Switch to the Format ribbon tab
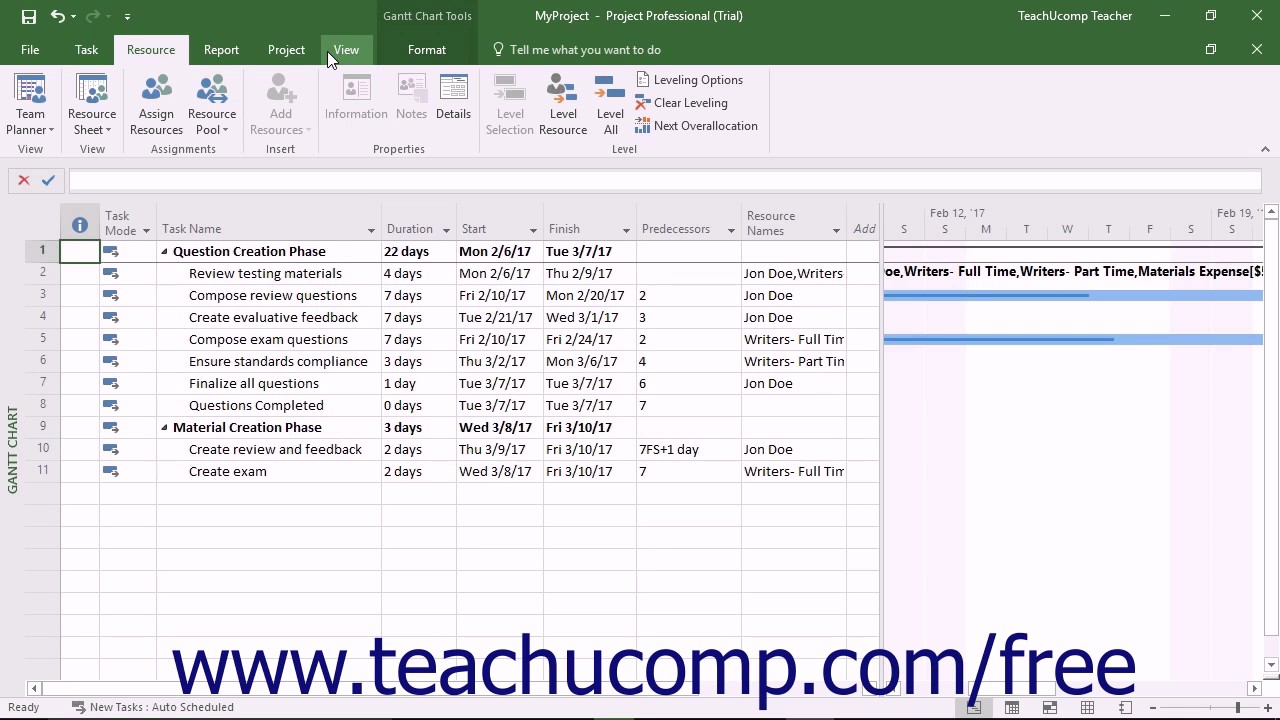The width and height of the screenshot is (1280, 720). click(427, 50)
